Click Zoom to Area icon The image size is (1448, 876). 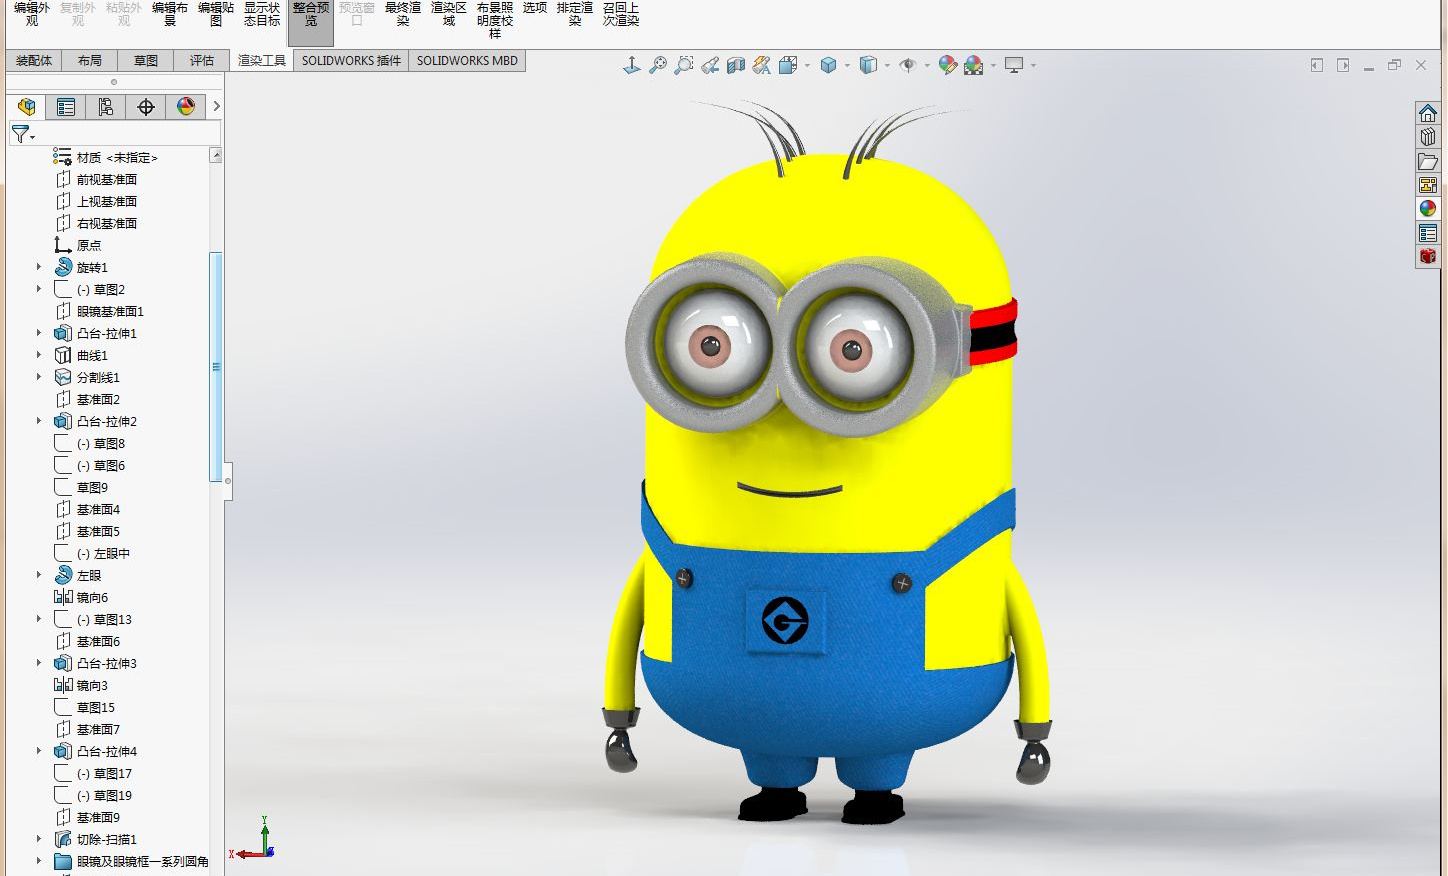684,65
